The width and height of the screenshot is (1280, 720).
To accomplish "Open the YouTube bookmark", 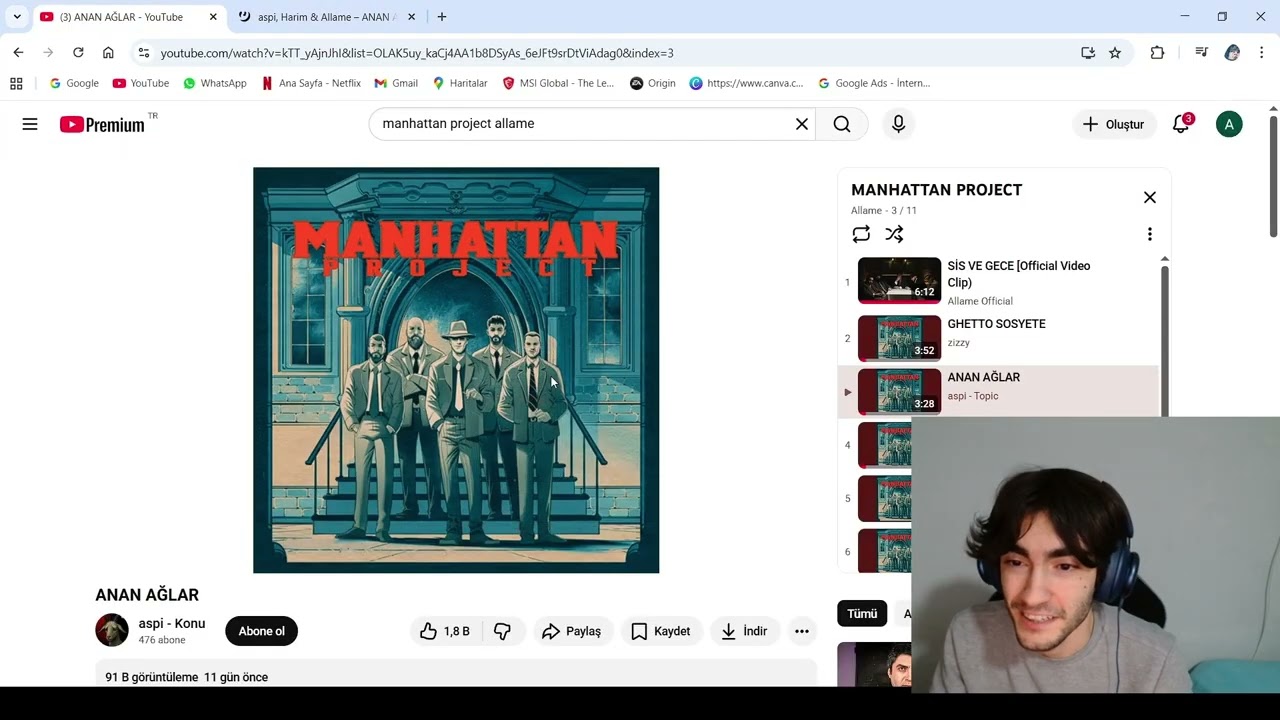I will [141, 83].
